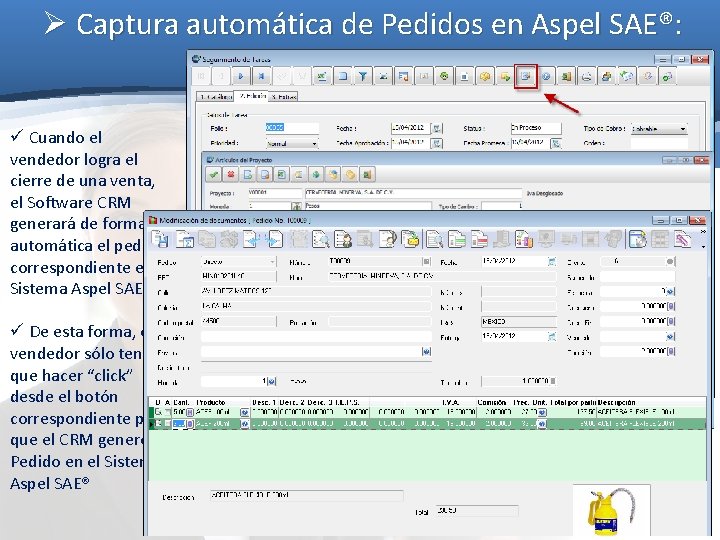Click the generate order icon boxed in red

pyautogui.click(x=525, y=77)
